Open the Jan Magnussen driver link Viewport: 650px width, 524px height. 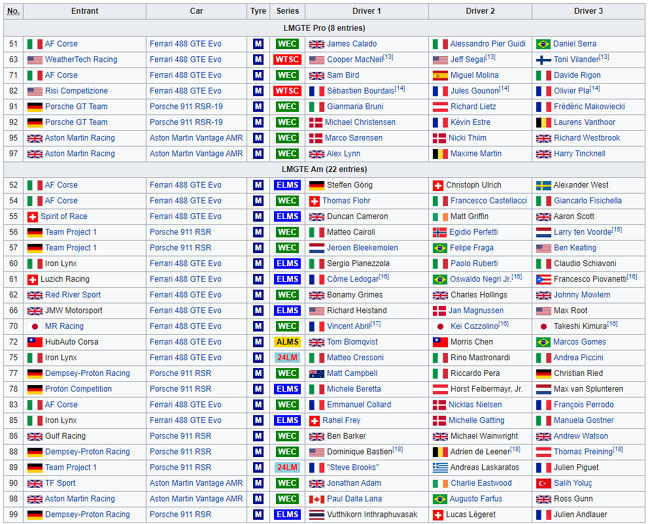pos(475,311)
